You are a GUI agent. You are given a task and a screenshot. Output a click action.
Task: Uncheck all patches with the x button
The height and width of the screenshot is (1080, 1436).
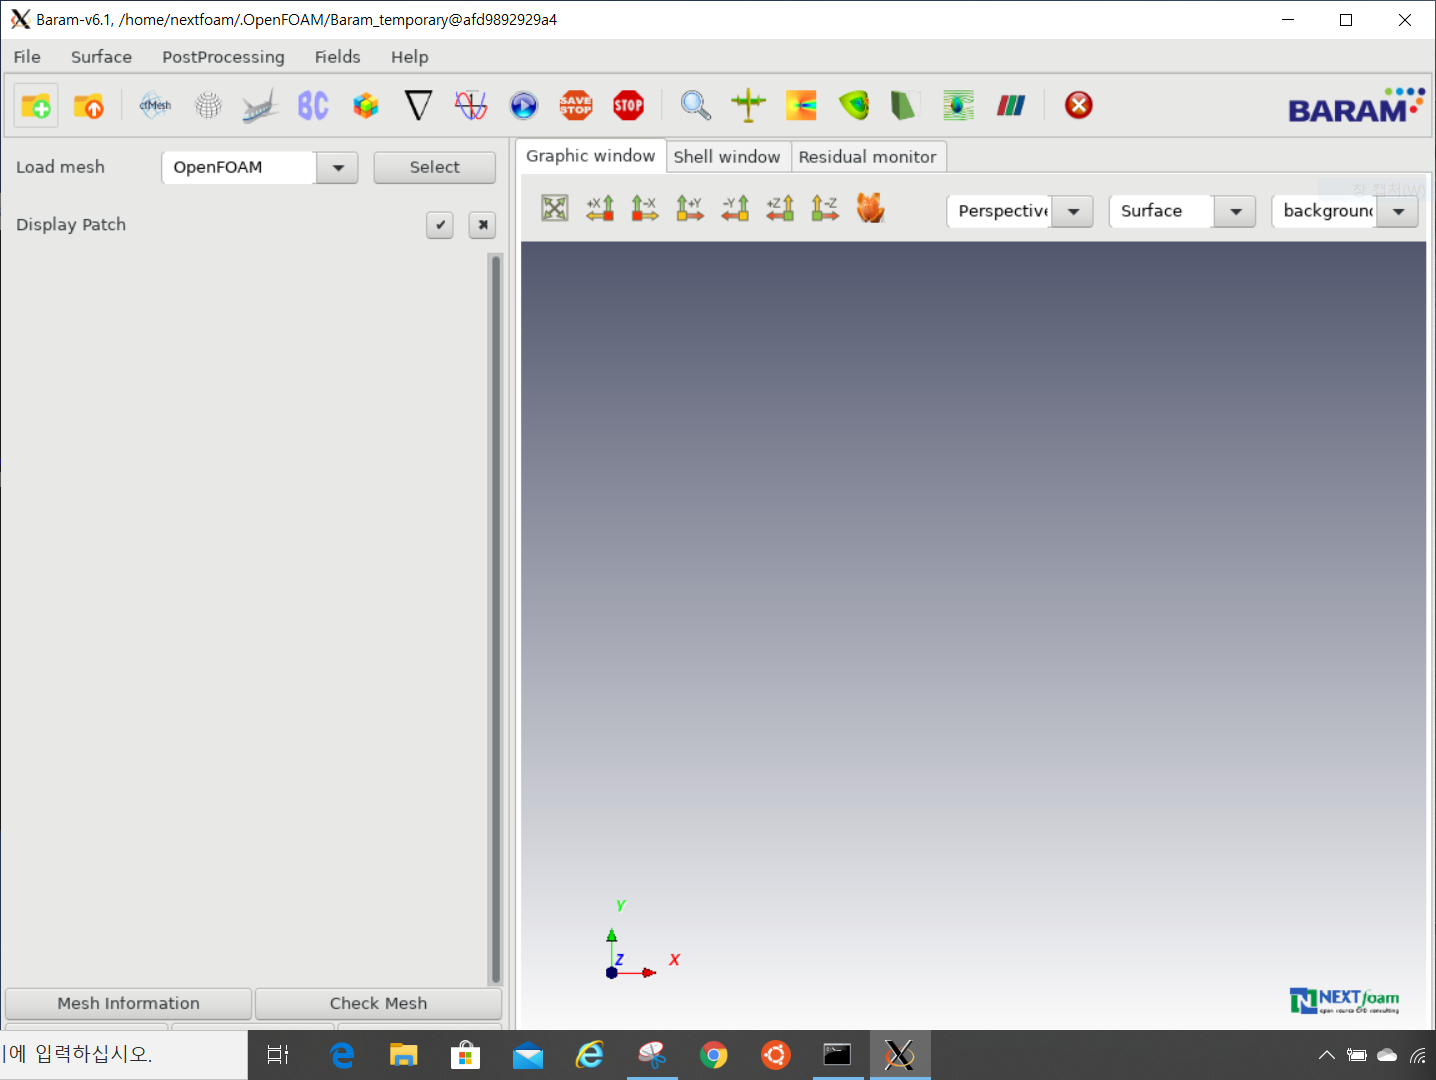pyautogui.click(x=482, y=225)
